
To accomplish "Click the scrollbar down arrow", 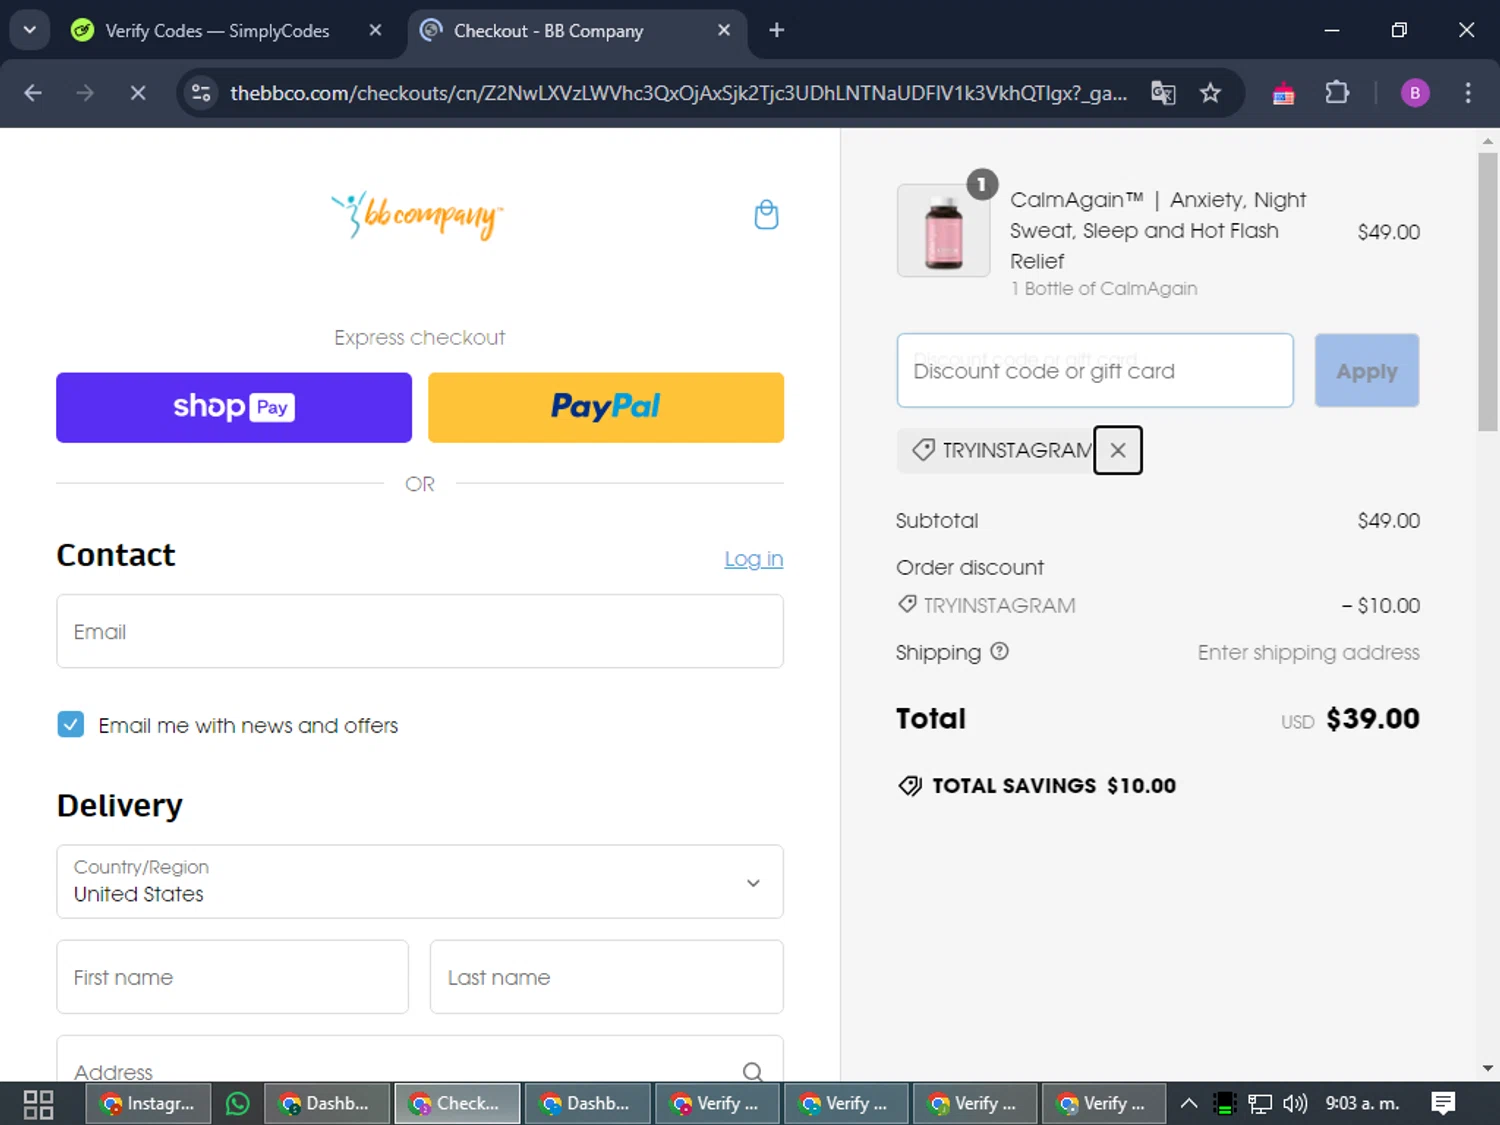I will pyautogui.click(x=1488, y=1068).
